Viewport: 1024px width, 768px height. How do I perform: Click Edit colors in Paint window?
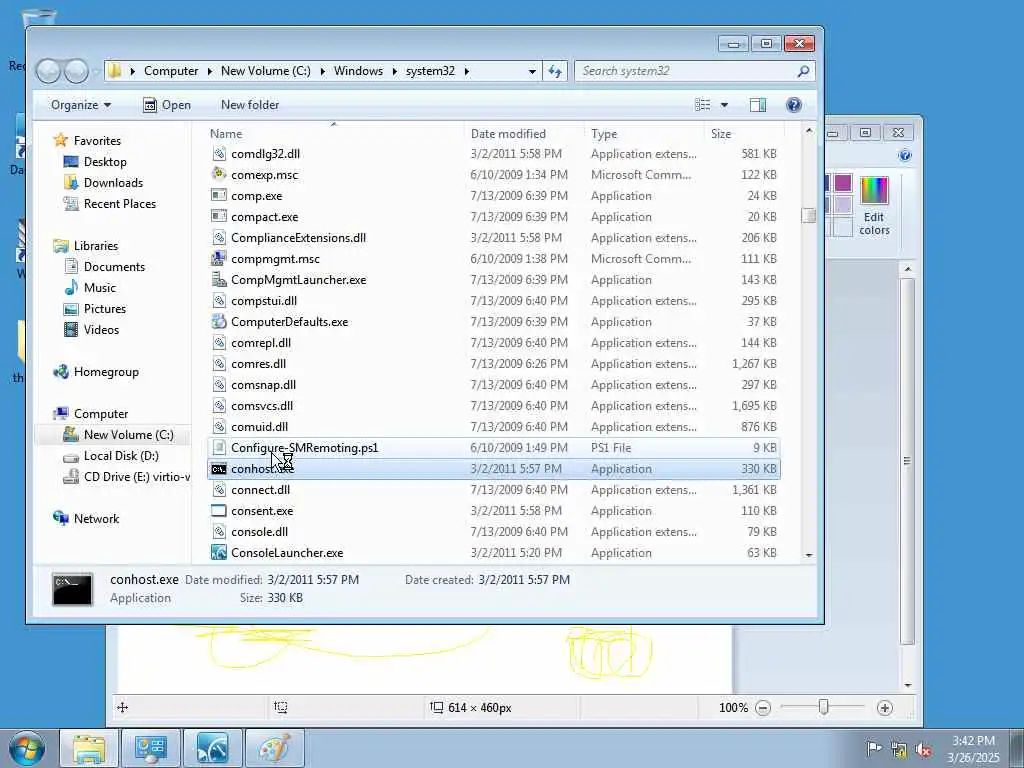coord(874,206)
